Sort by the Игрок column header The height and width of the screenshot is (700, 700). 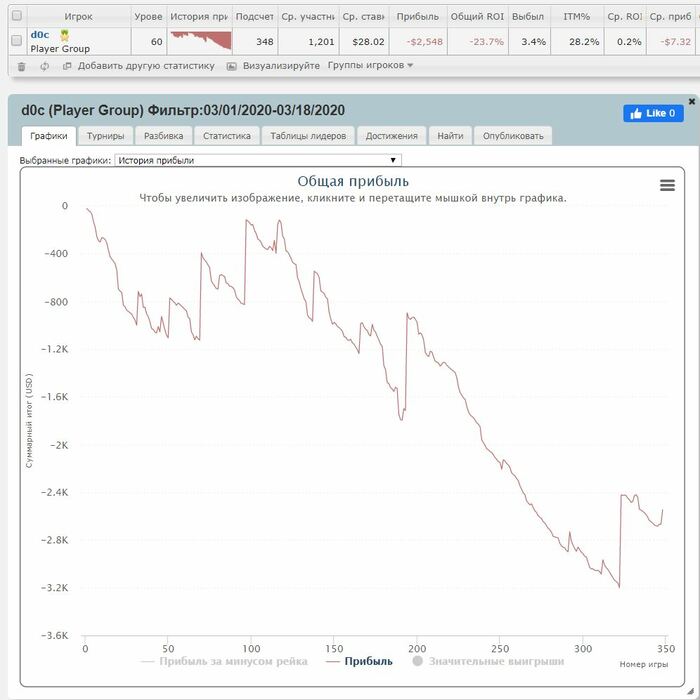[79, 17]
